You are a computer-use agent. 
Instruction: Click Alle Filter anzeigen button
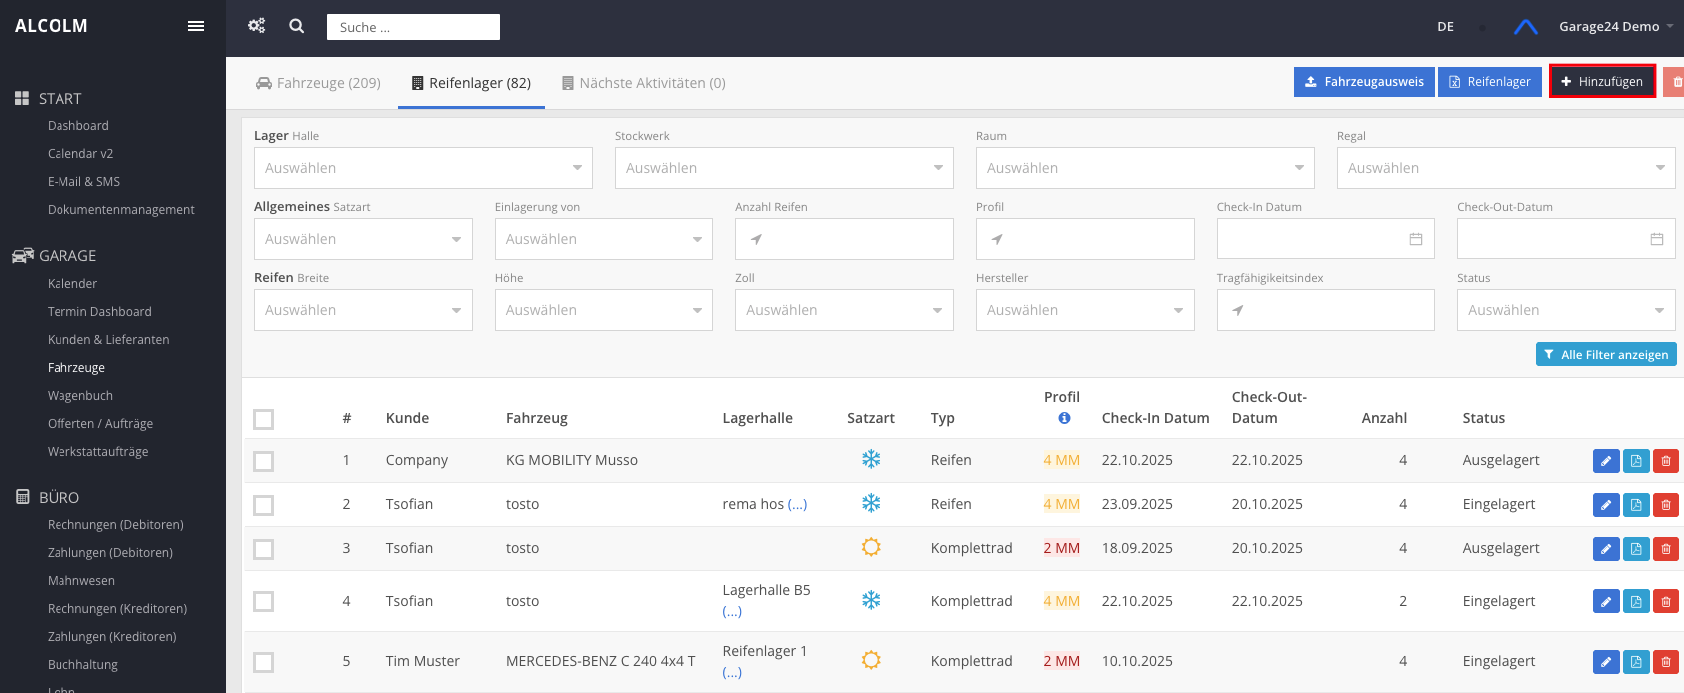1605,354
